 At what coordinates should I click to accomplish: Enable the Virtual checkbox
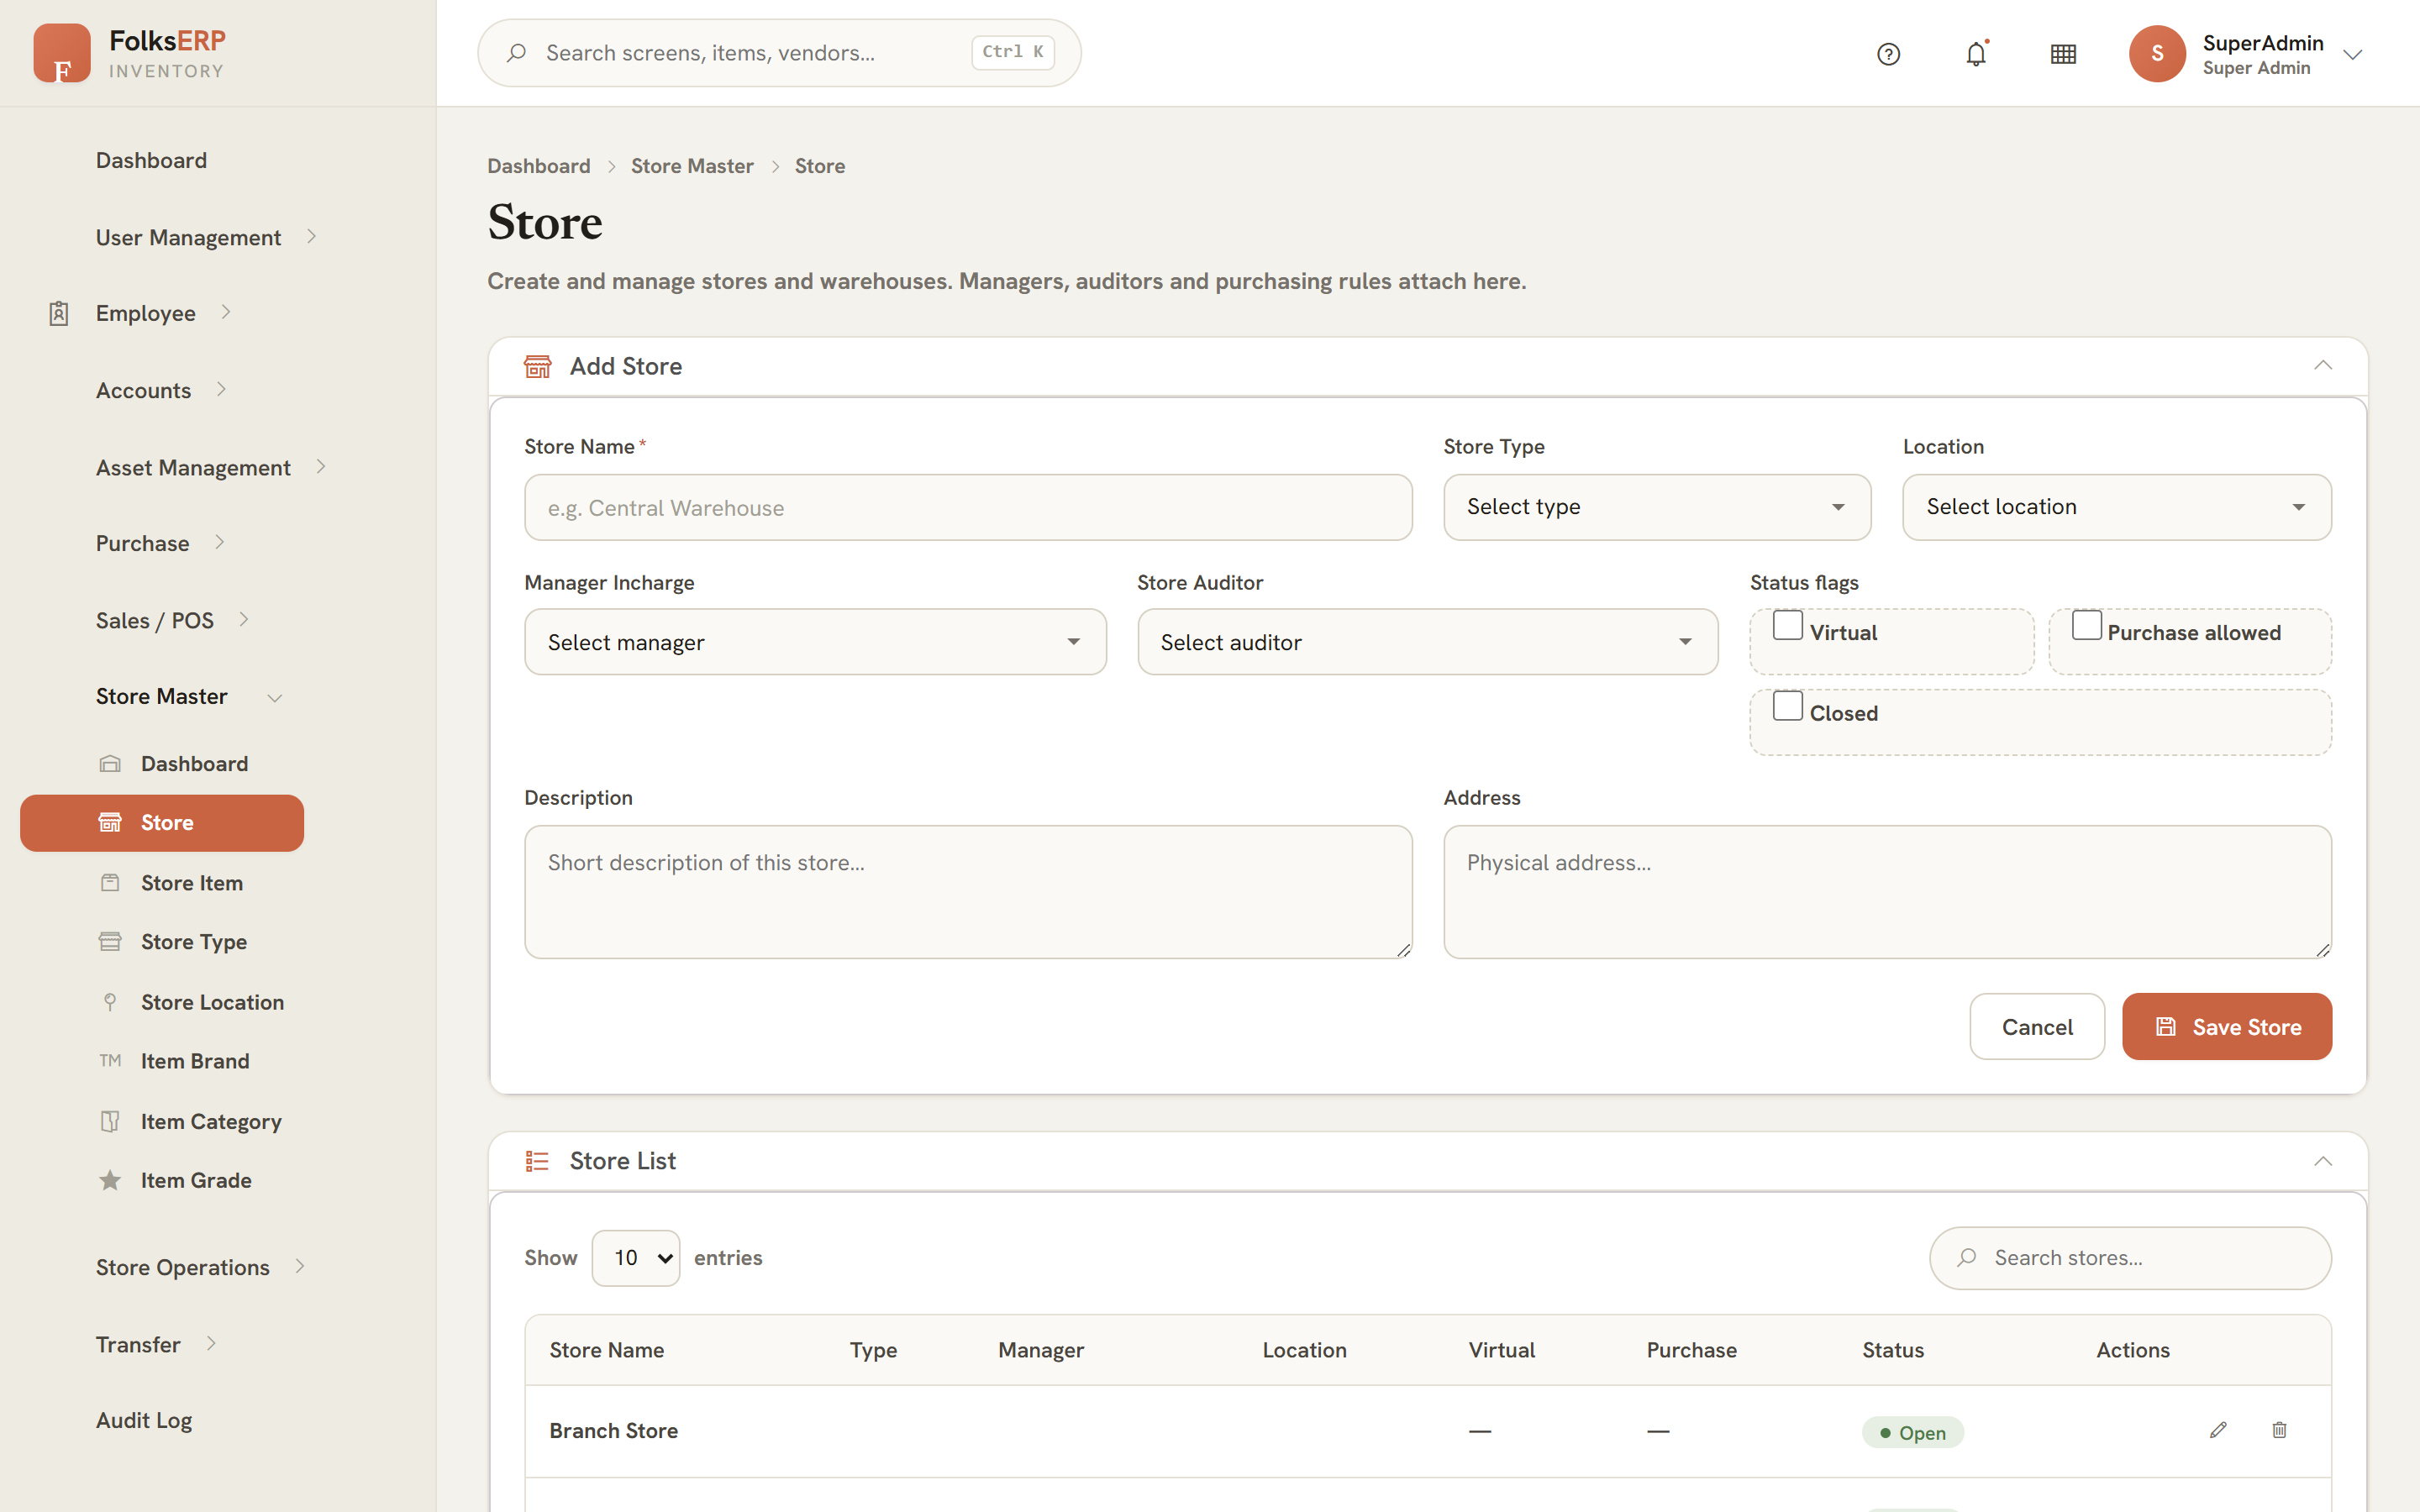click(1787, 625)
